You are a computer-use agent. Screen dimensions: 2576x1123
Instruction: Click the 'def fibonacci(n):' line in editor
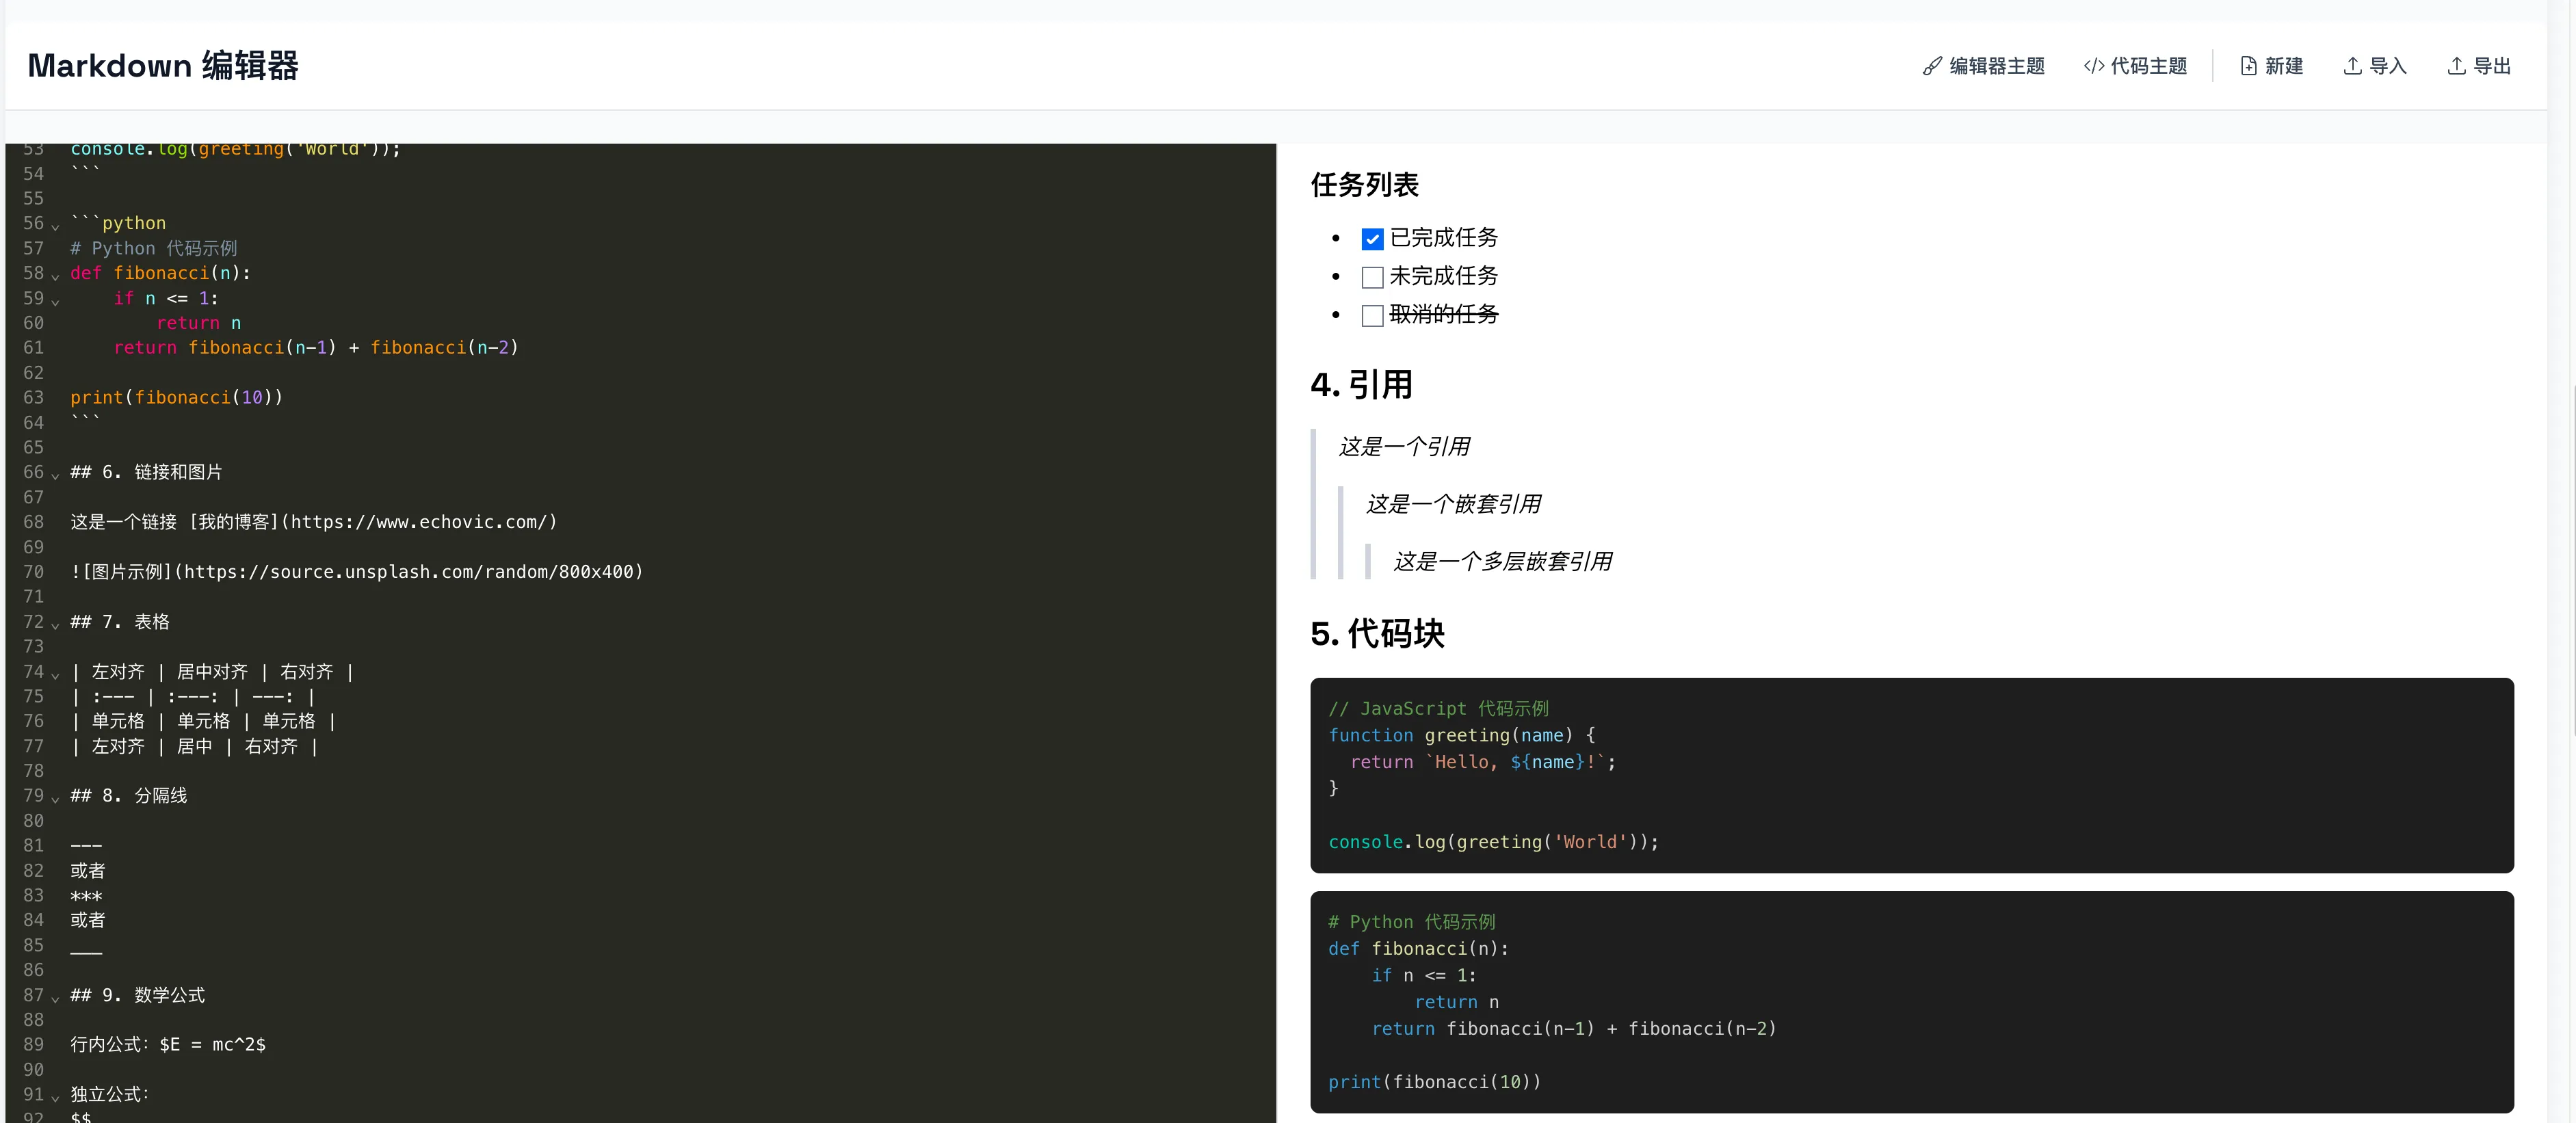161,273
